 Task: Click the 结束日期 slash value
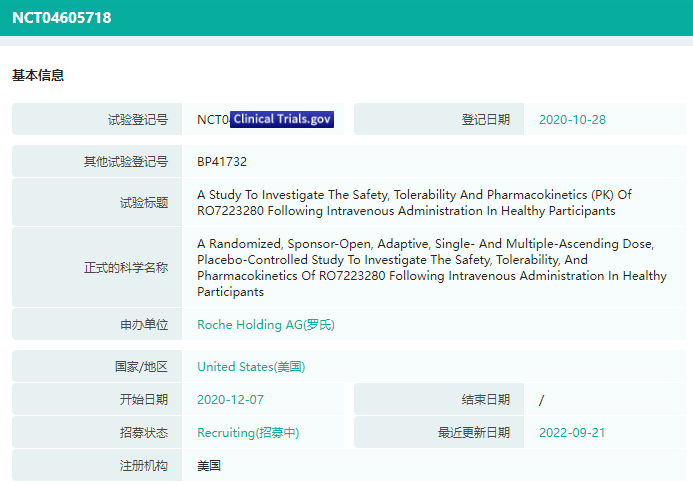coord(541,400)
